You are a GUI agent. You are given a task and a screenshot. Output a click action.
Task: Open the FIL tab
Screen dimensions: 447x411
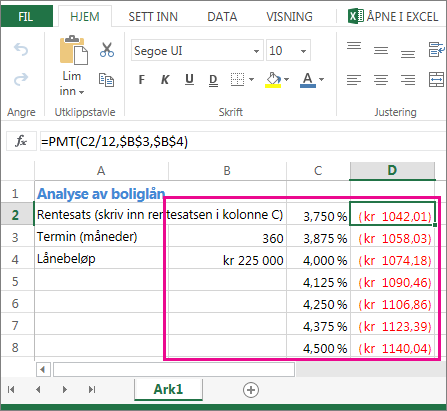click(x=26, y=16)
